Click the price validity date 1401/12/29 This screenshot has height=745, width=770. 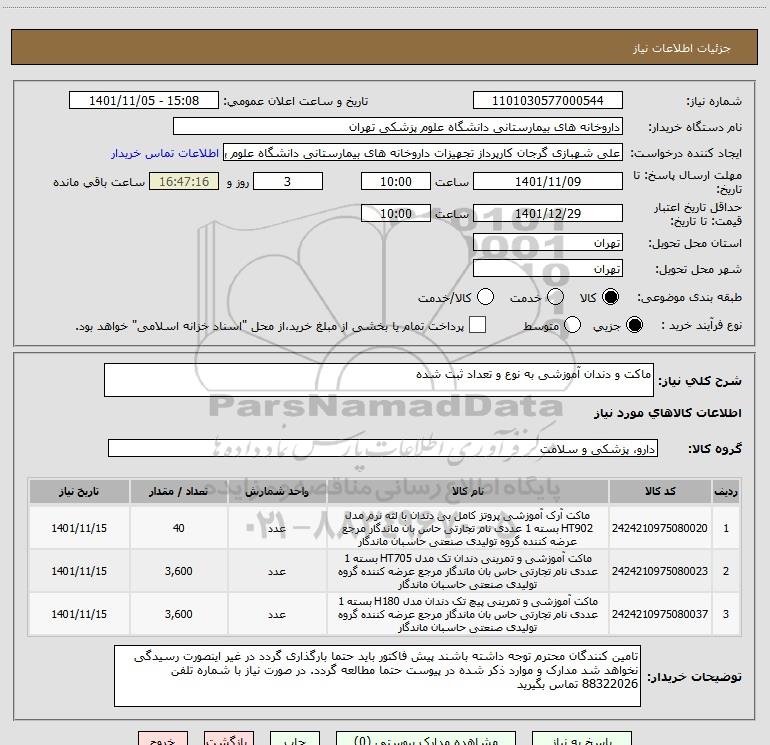coord(548,213)
